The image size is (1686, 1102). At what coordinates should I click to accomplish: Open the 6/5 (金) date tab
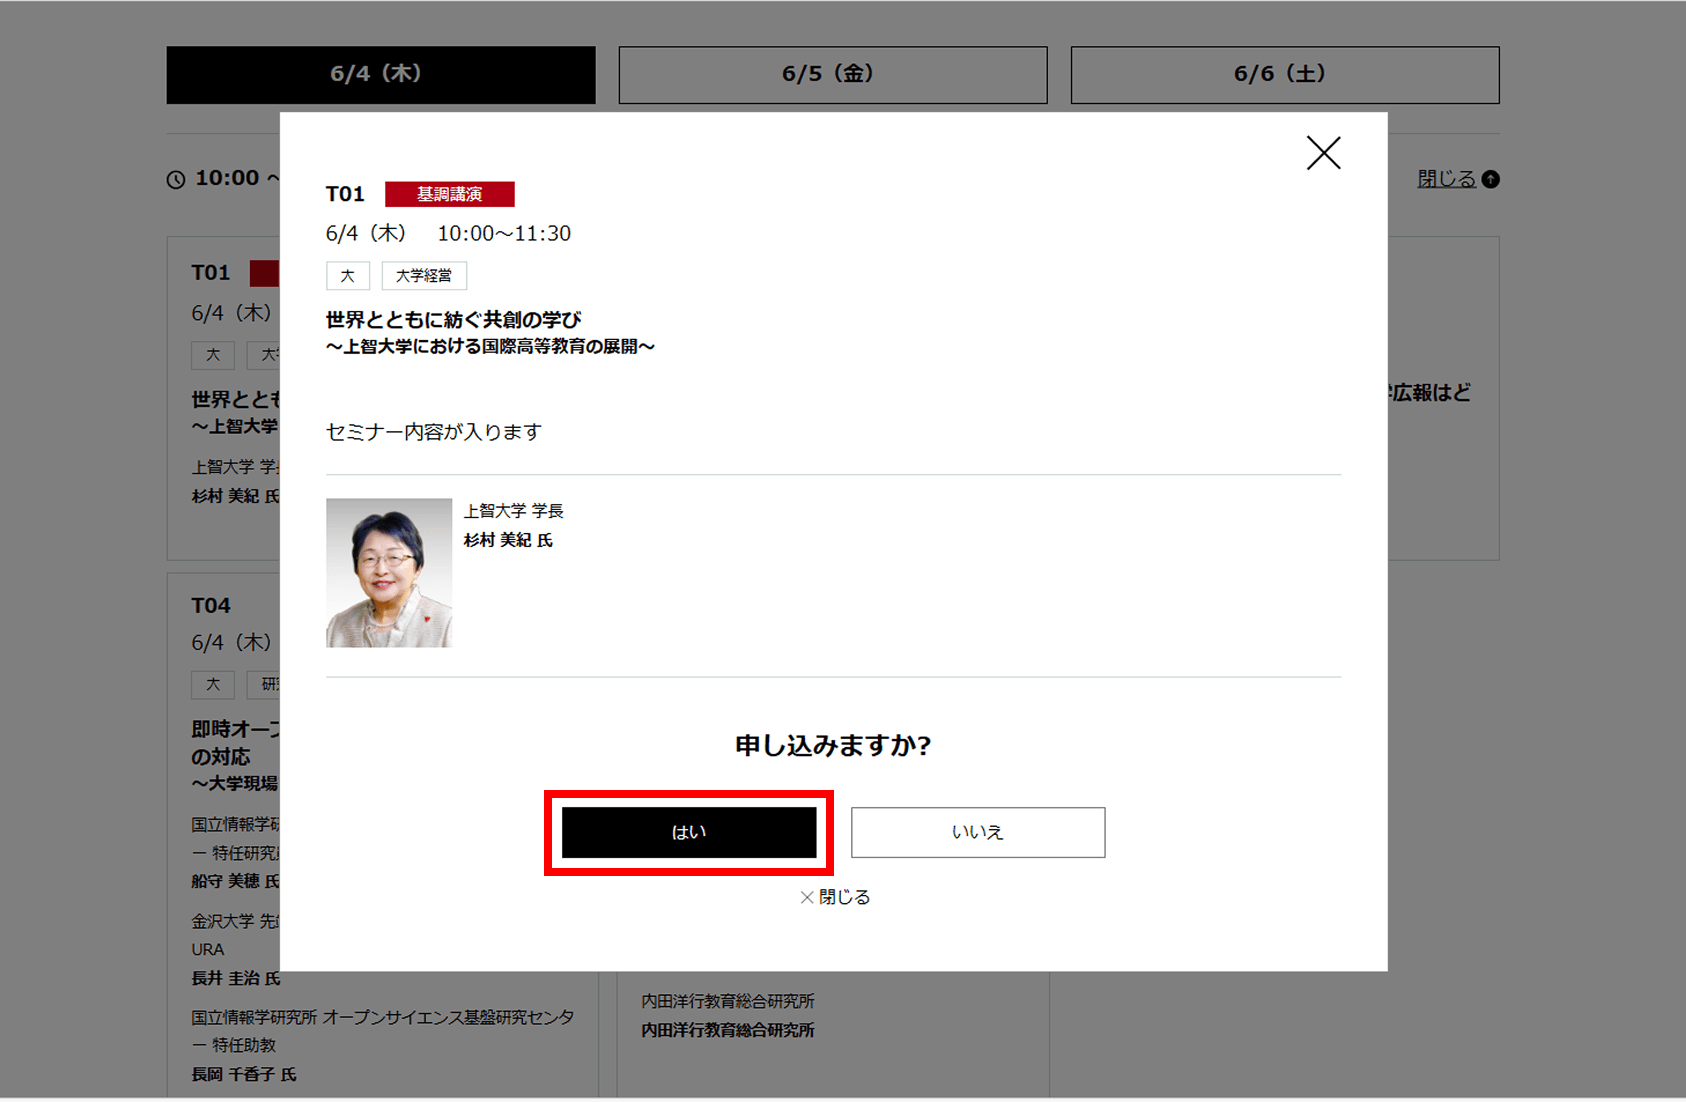pos(832,74)
